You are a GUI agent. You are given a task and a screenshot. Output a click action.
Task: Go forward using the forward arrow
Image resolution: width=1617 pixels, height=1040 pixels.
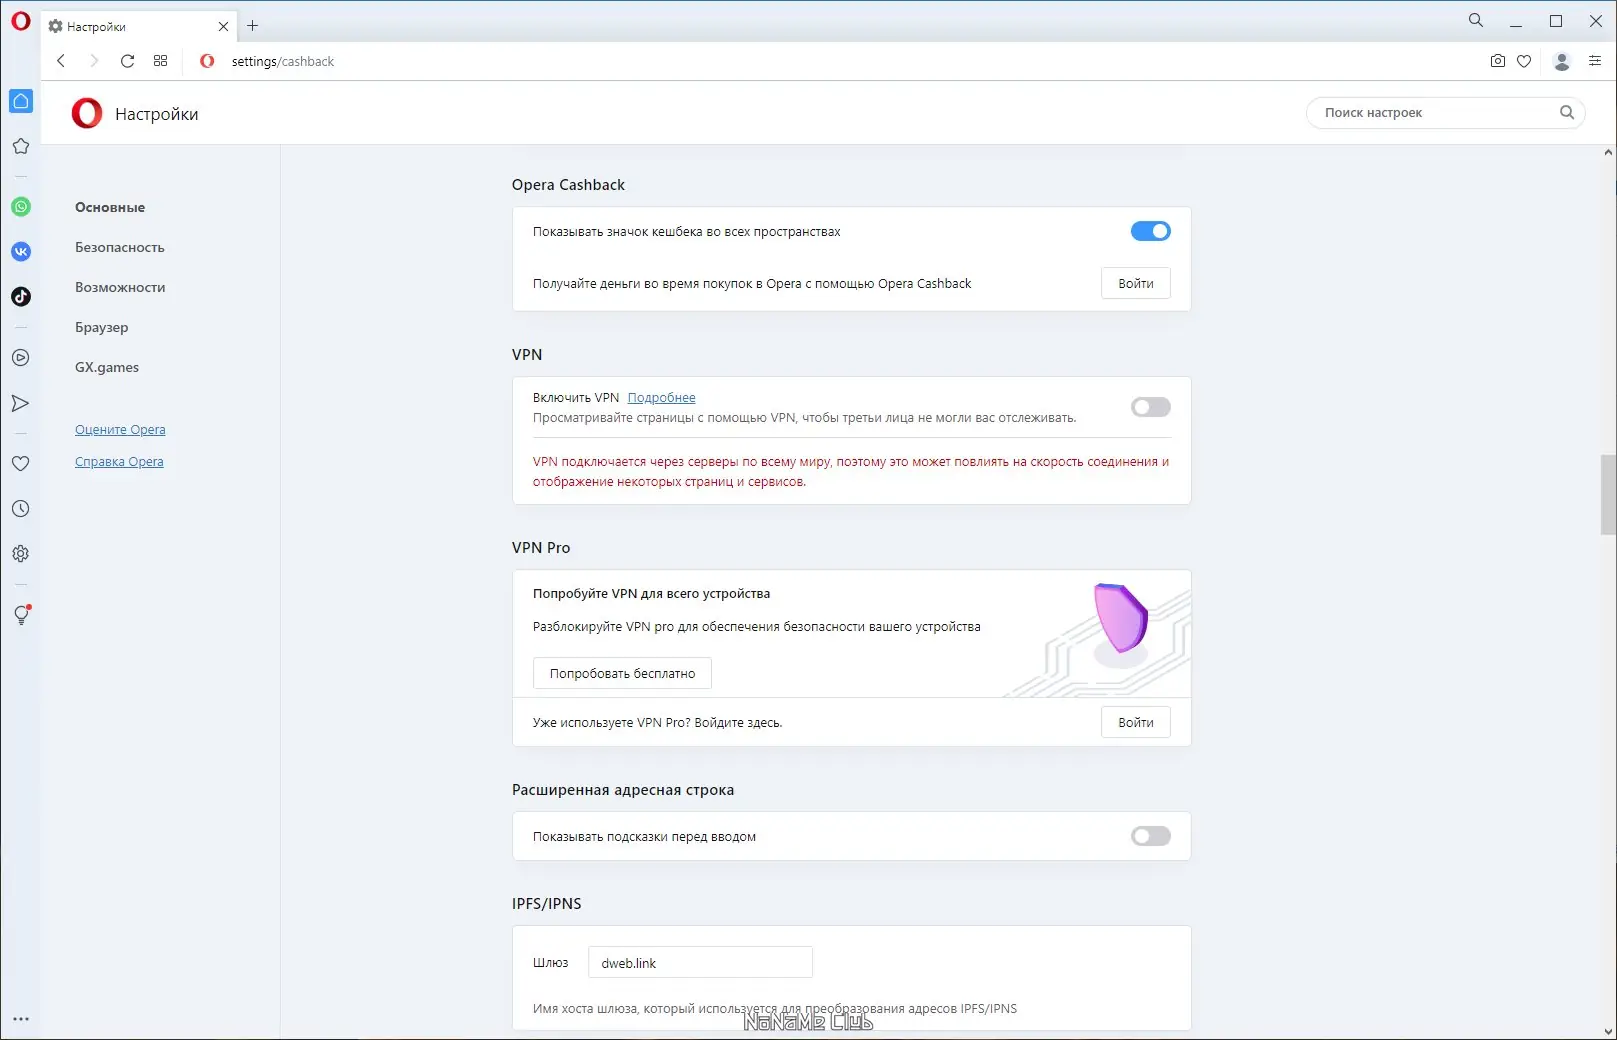click(94, 61)
